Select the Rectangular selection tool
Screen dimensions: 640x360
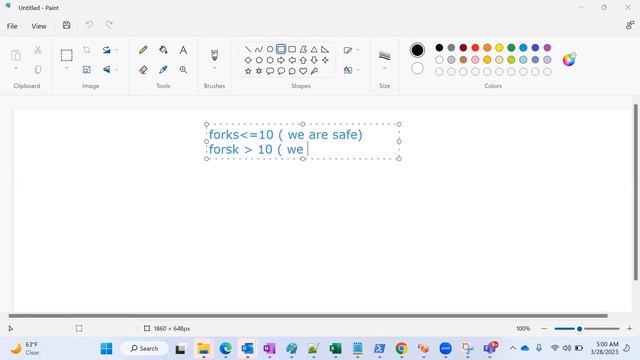(x=67, y=55)
